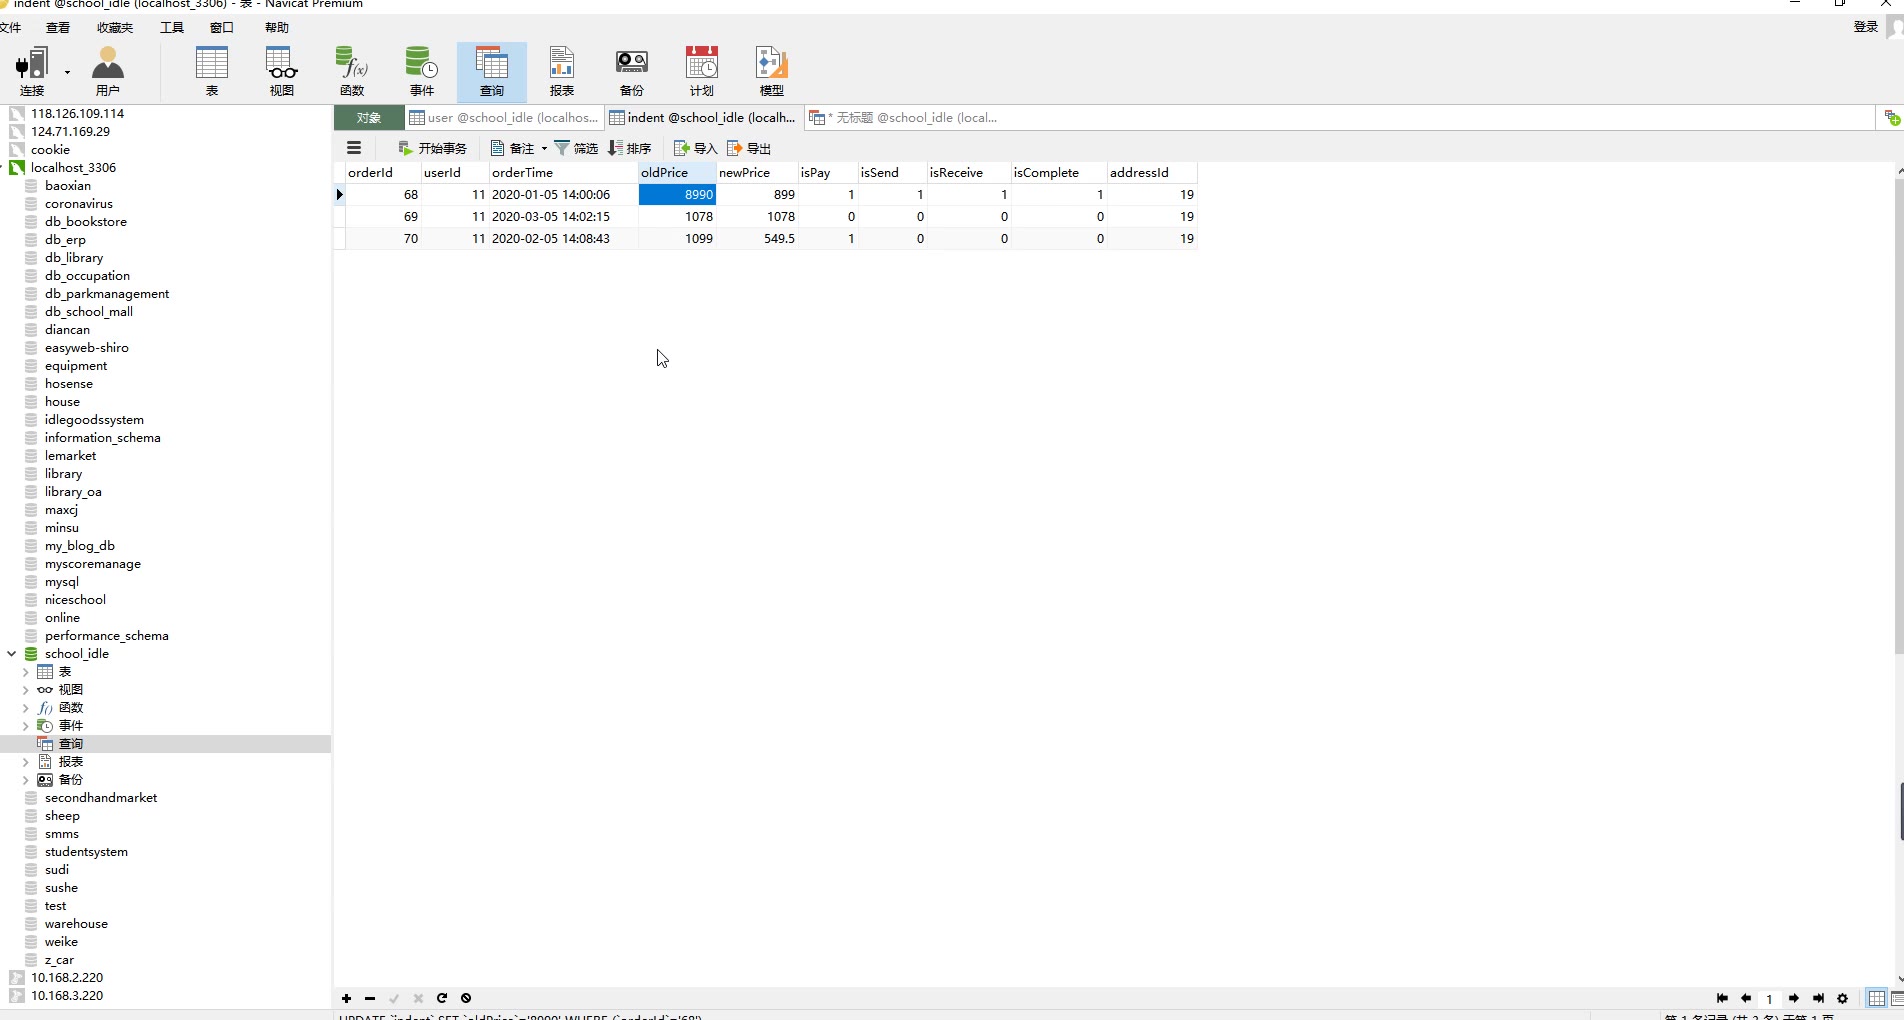The width and height of the screenshot is (1904, 1020).
Task: Go to previous page of records
Action: pyautogui.click(x=1746, y=998)
